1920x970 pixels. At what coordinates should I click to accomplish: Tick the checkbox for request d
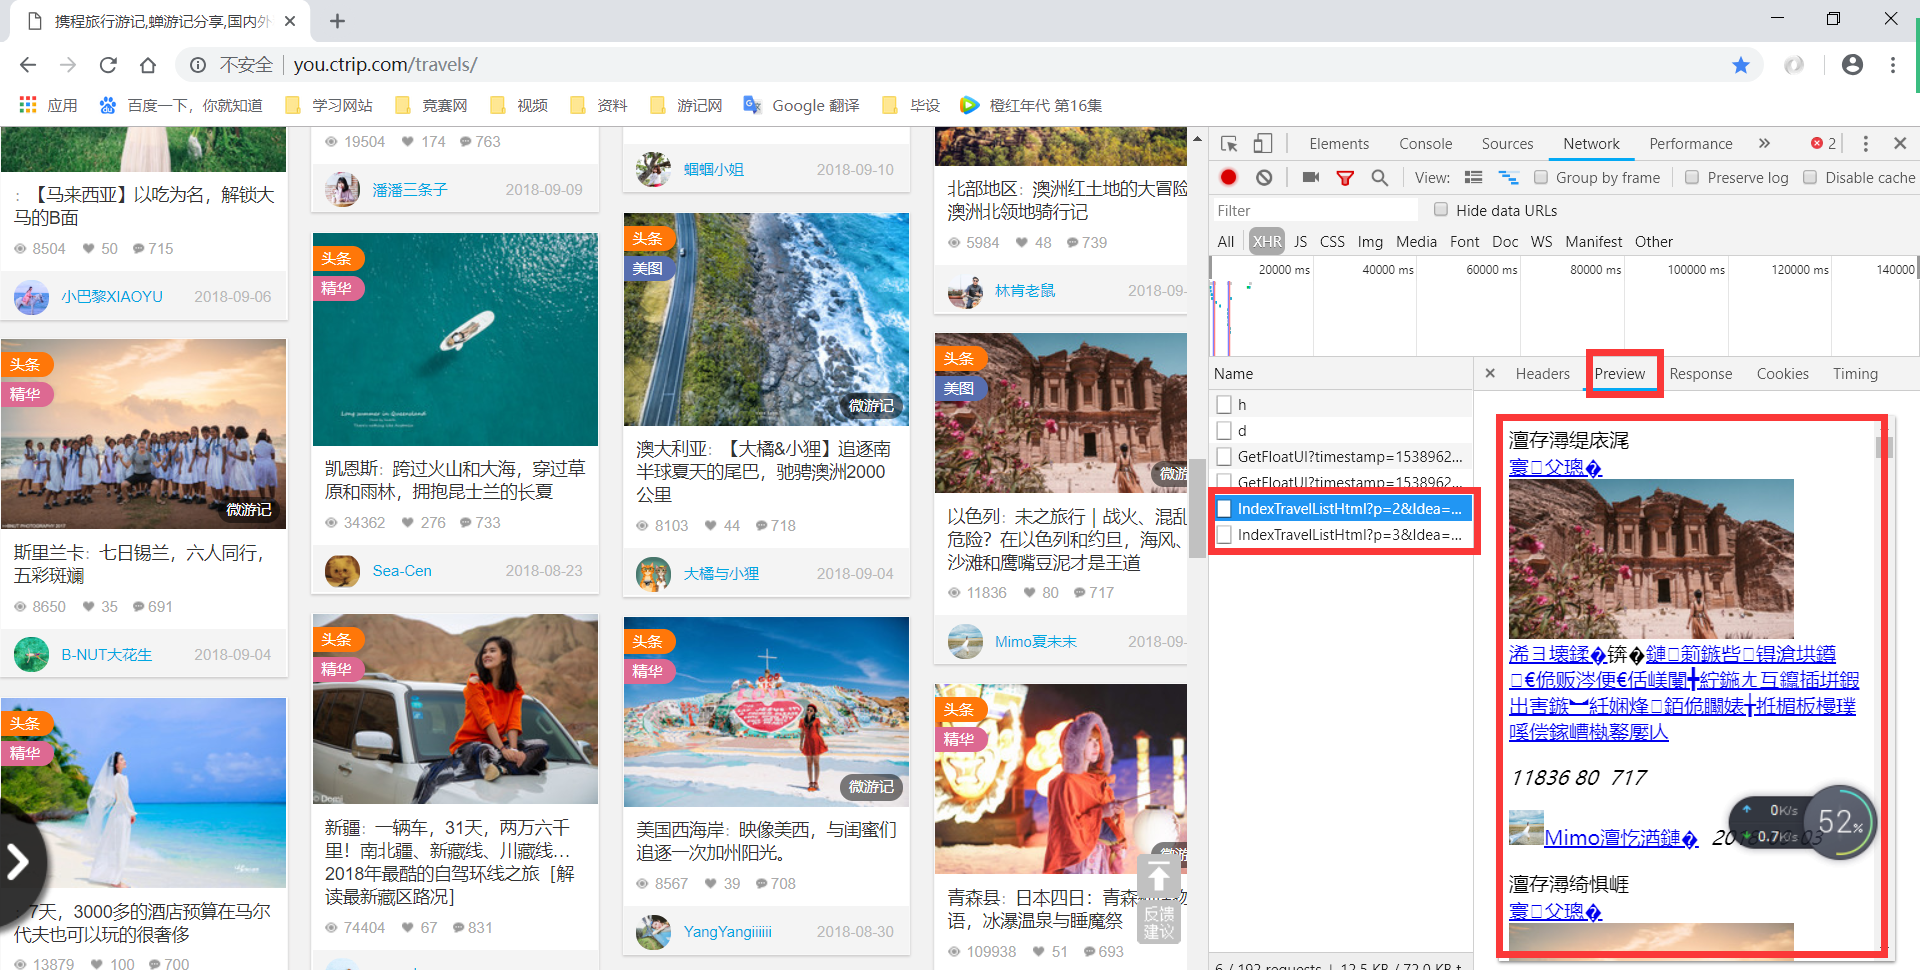pos(1224,430)
